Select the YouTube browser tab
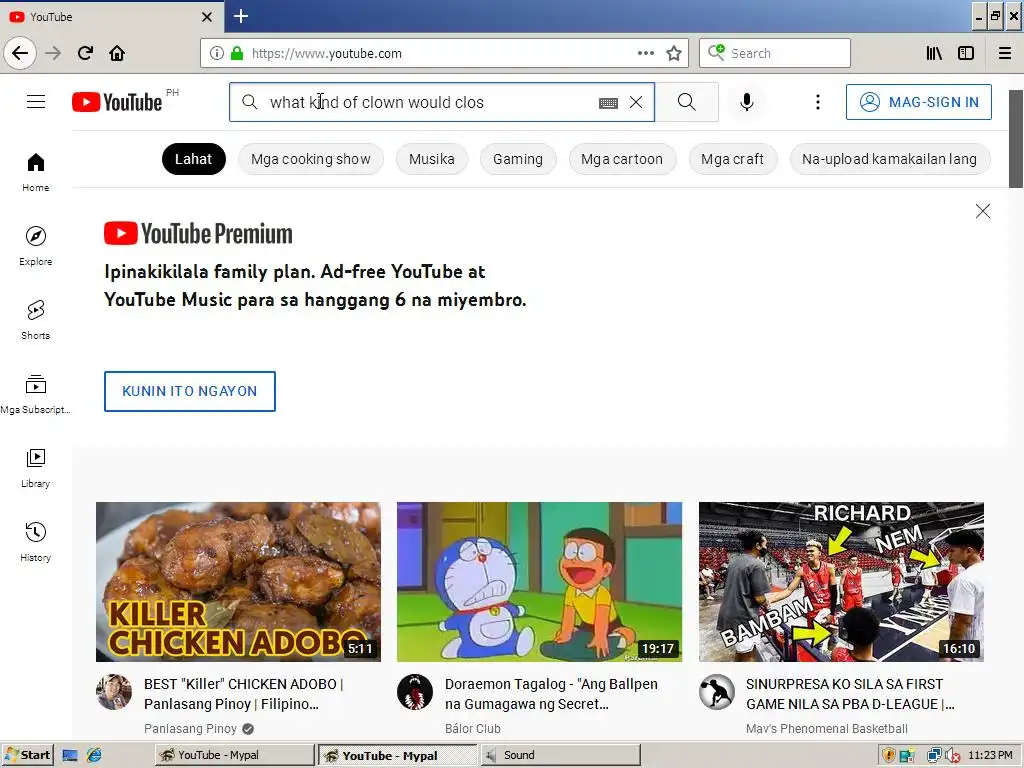This screenshot has height=768, width=1024. point(111,17)
